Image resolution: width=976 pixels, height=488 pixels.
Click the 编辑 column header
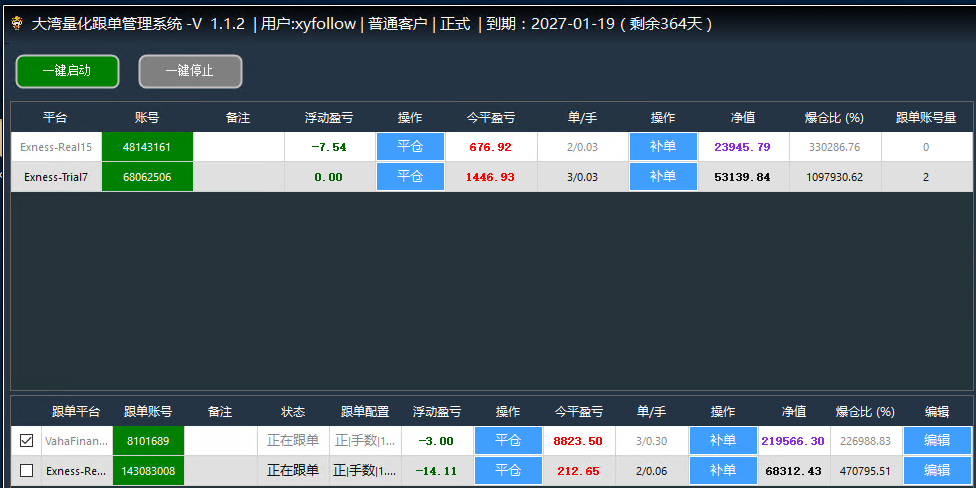click(x=937, y=411)
